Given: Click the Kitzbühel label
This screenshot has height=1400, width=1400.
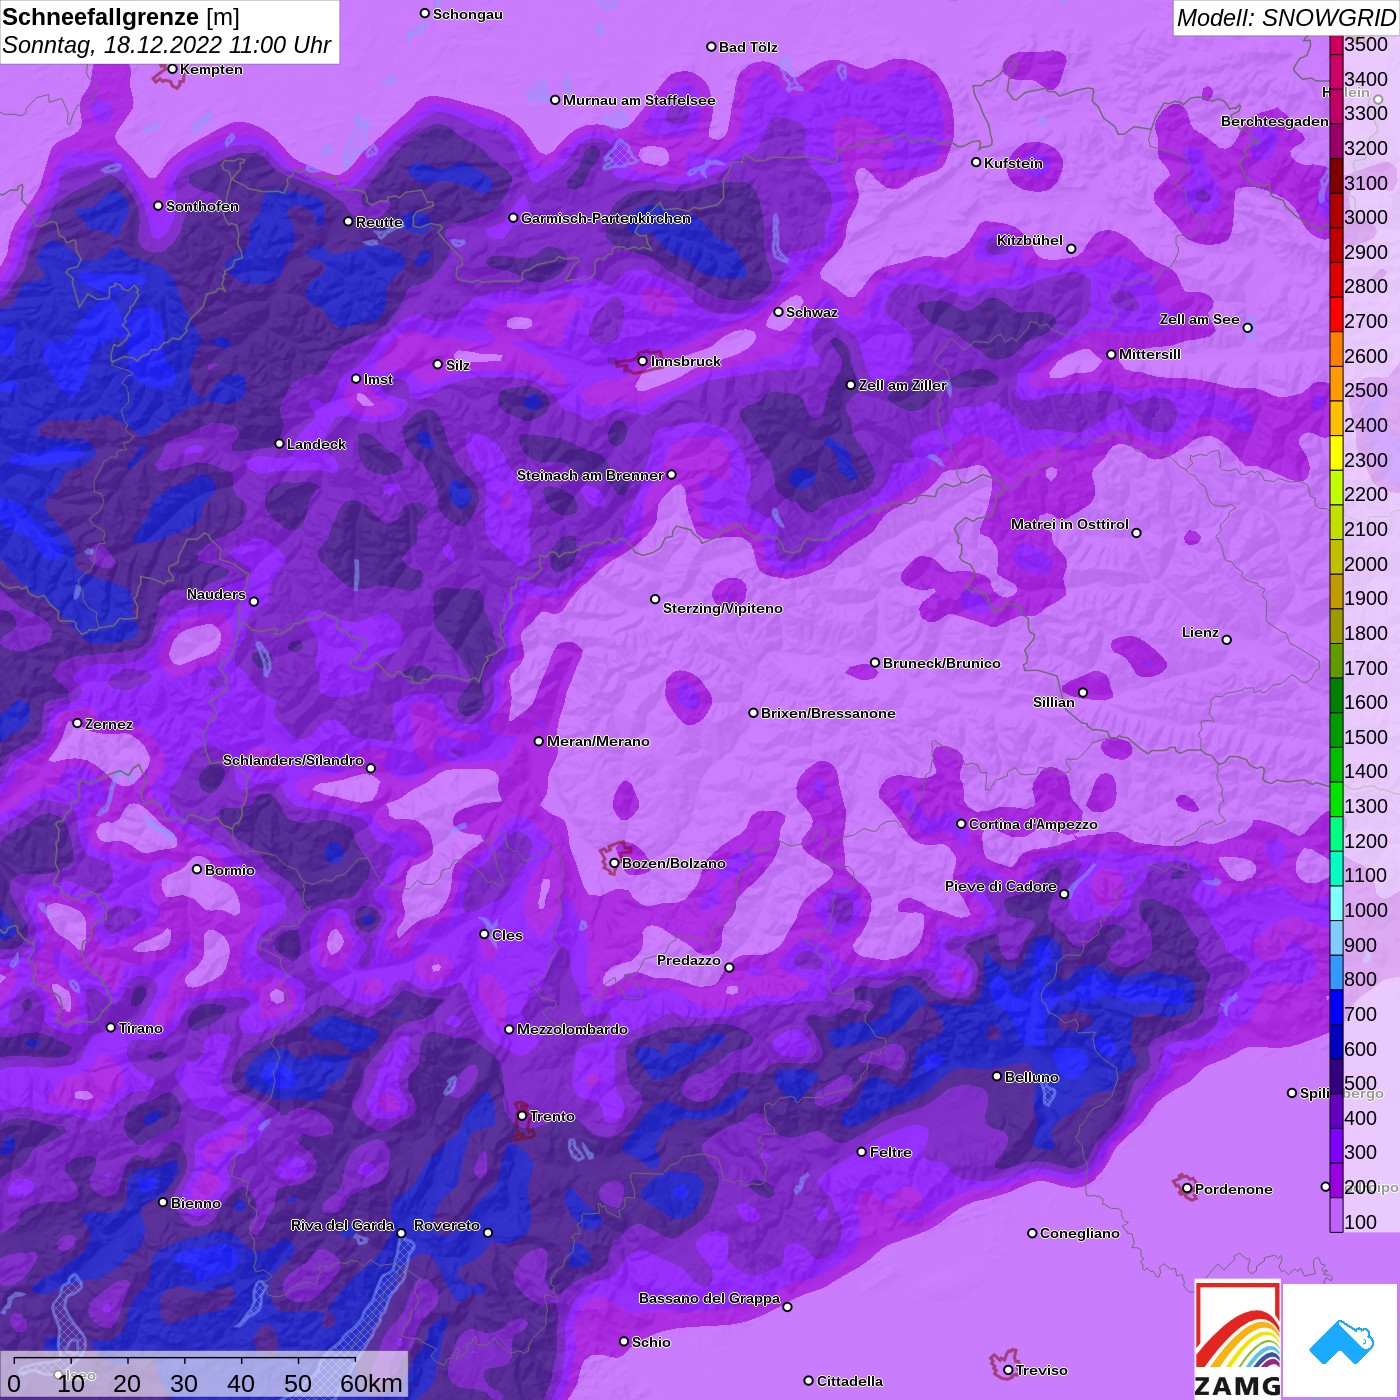Looking at the screenshot, I should click(1030, 240).
